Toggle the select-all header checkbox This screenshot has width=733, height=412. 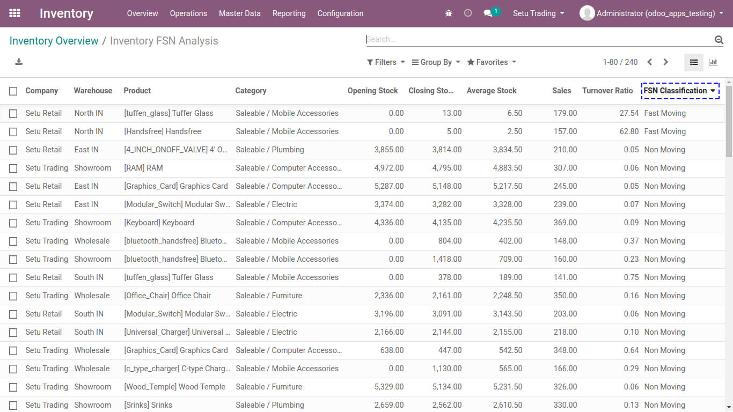point(13,91)
